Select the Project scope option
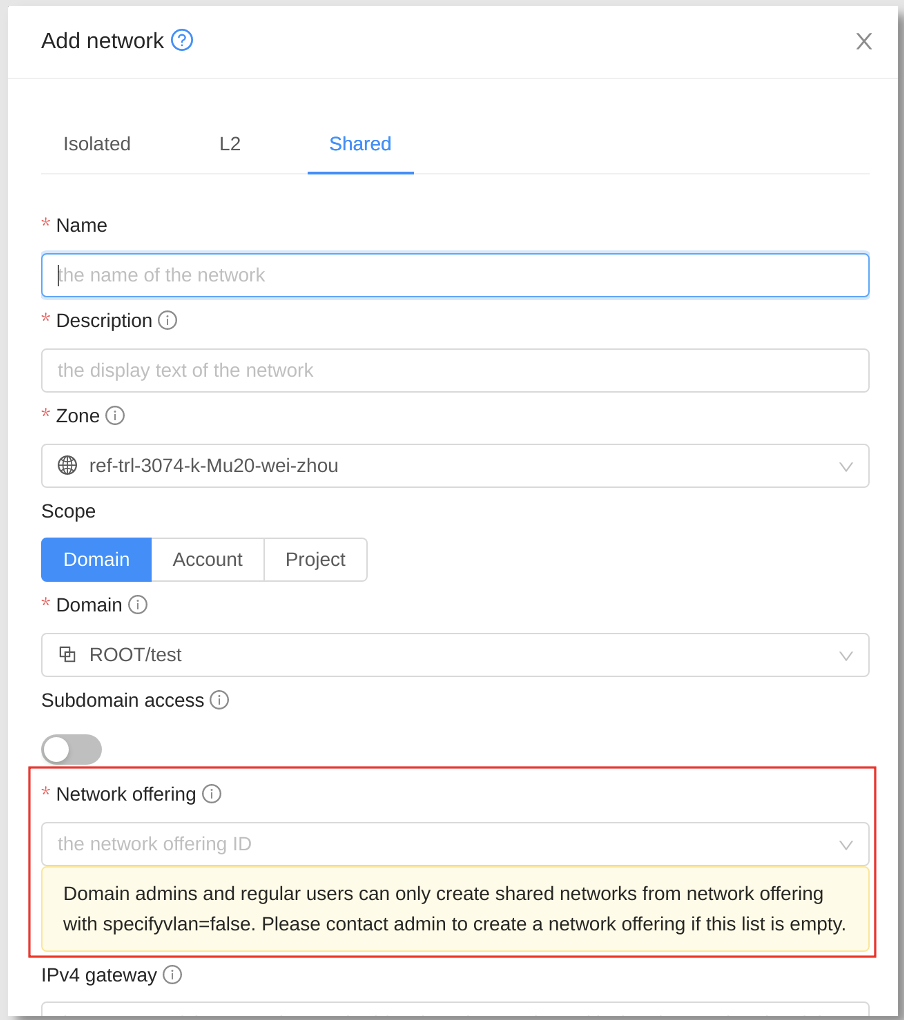Image resolution: width=904 pixels, height=1020 pixels. (315, 559)
